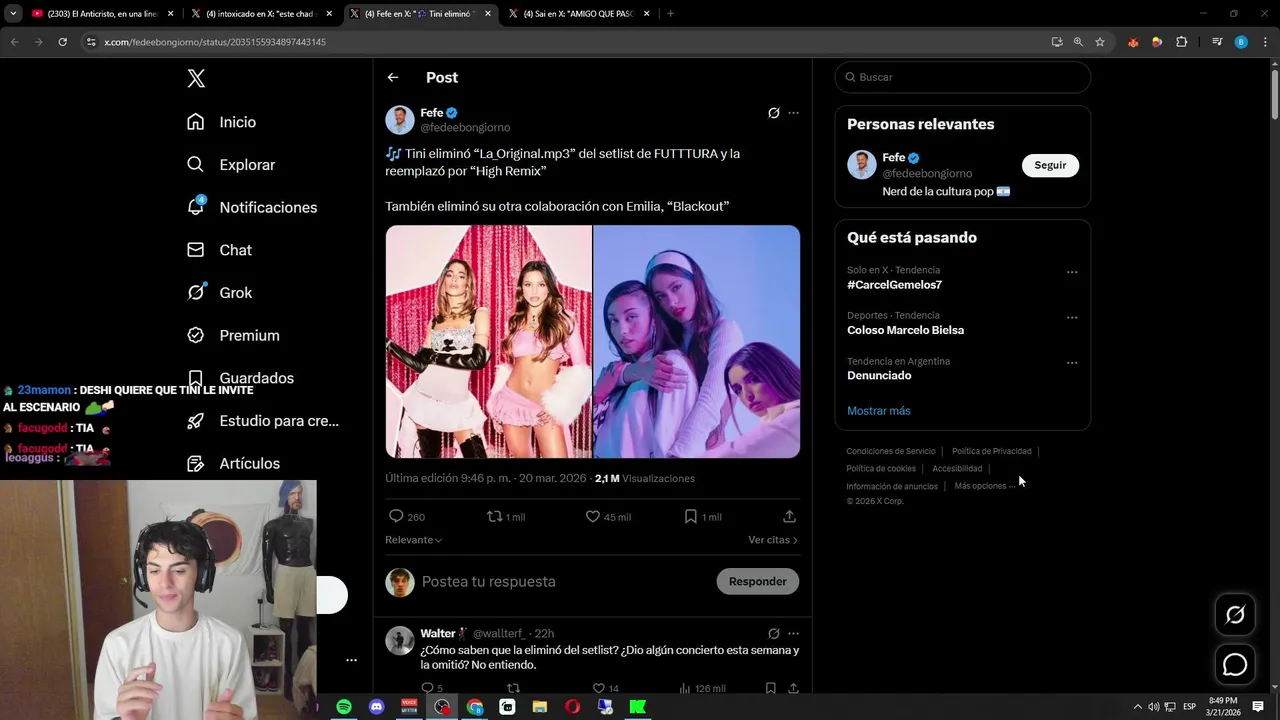Go back using the Post header arrow
Viewport: 1280px width, 720px height.
coord(393,77)
